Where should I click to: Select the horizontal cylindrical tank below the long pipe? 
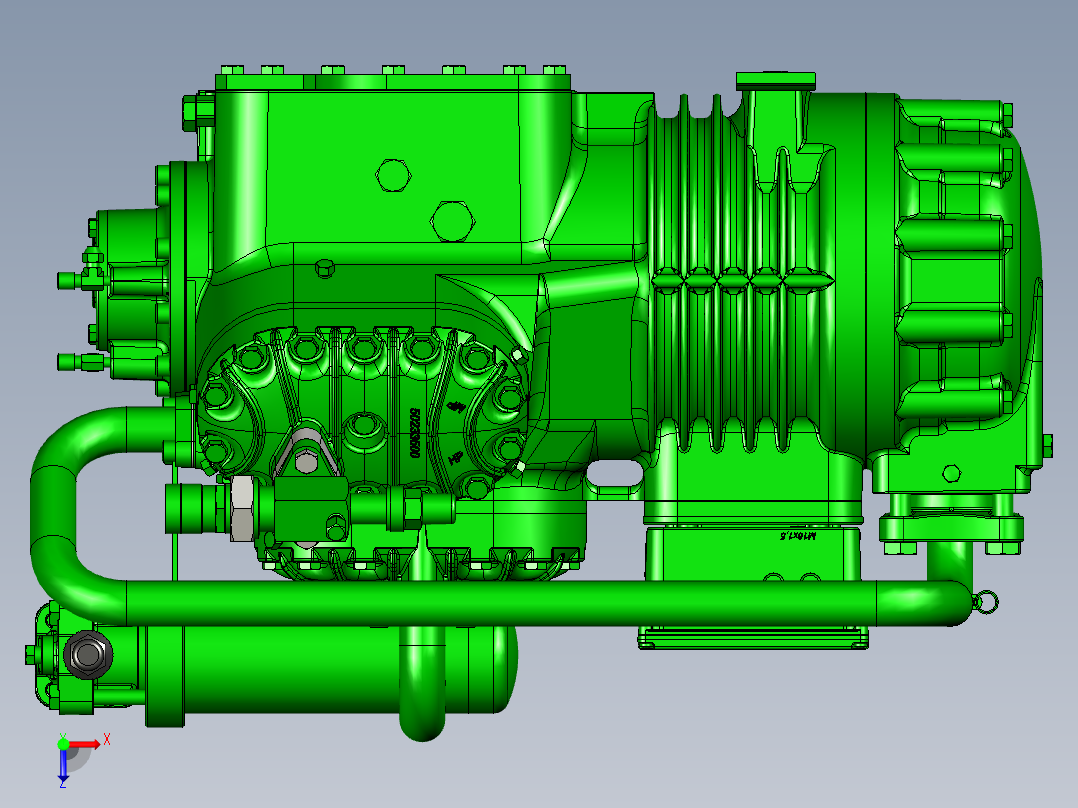tap(330, 669)
